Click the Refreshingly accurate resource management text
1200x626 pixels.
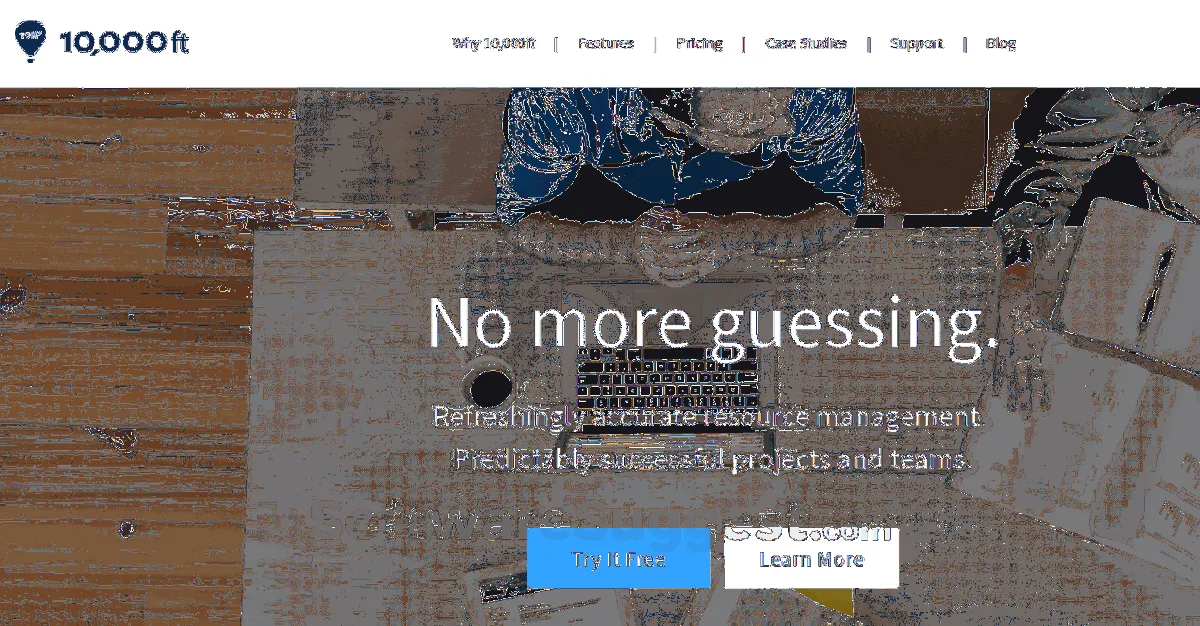point(707,416)
